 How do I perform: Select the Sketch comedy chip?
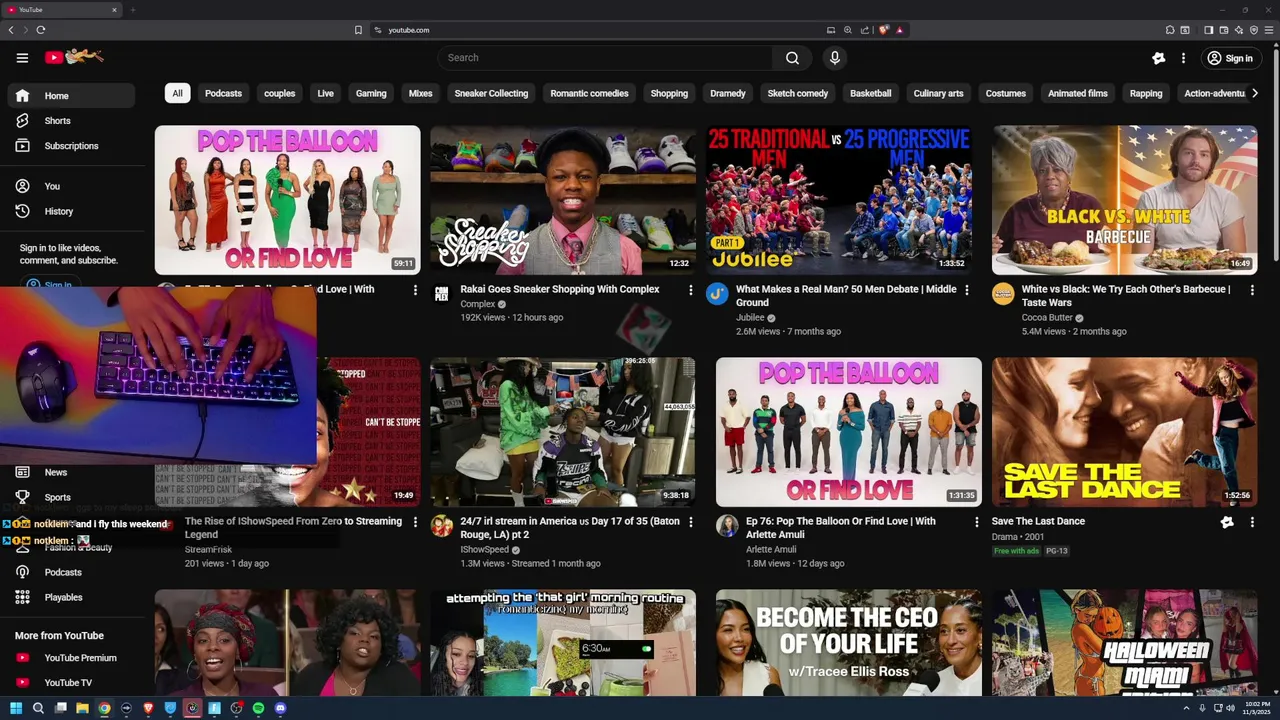pos(797,94)
